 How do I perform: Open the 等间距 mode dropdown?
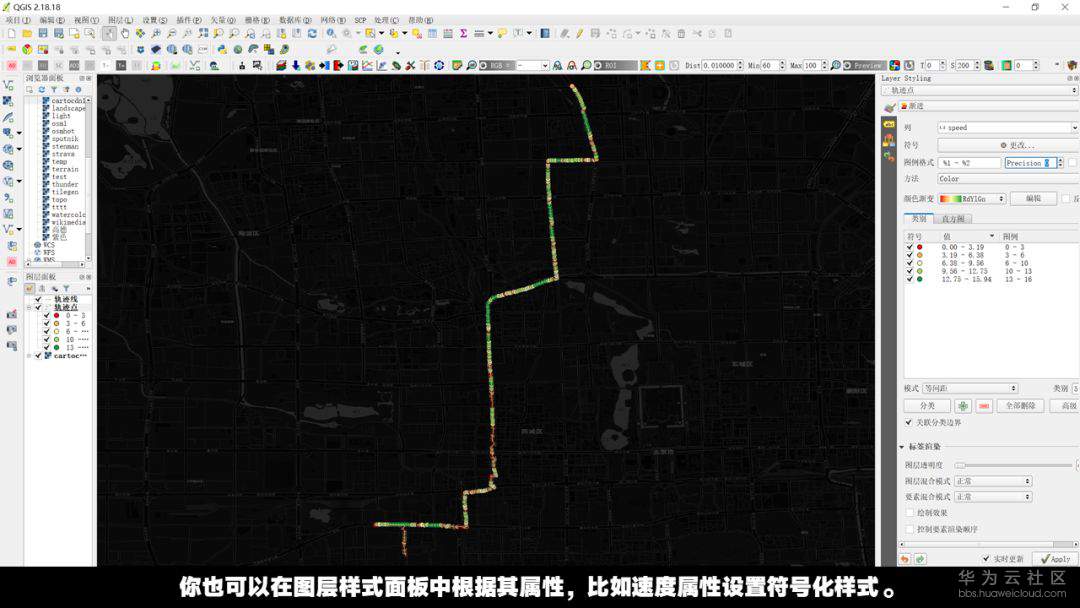(970, 388)
